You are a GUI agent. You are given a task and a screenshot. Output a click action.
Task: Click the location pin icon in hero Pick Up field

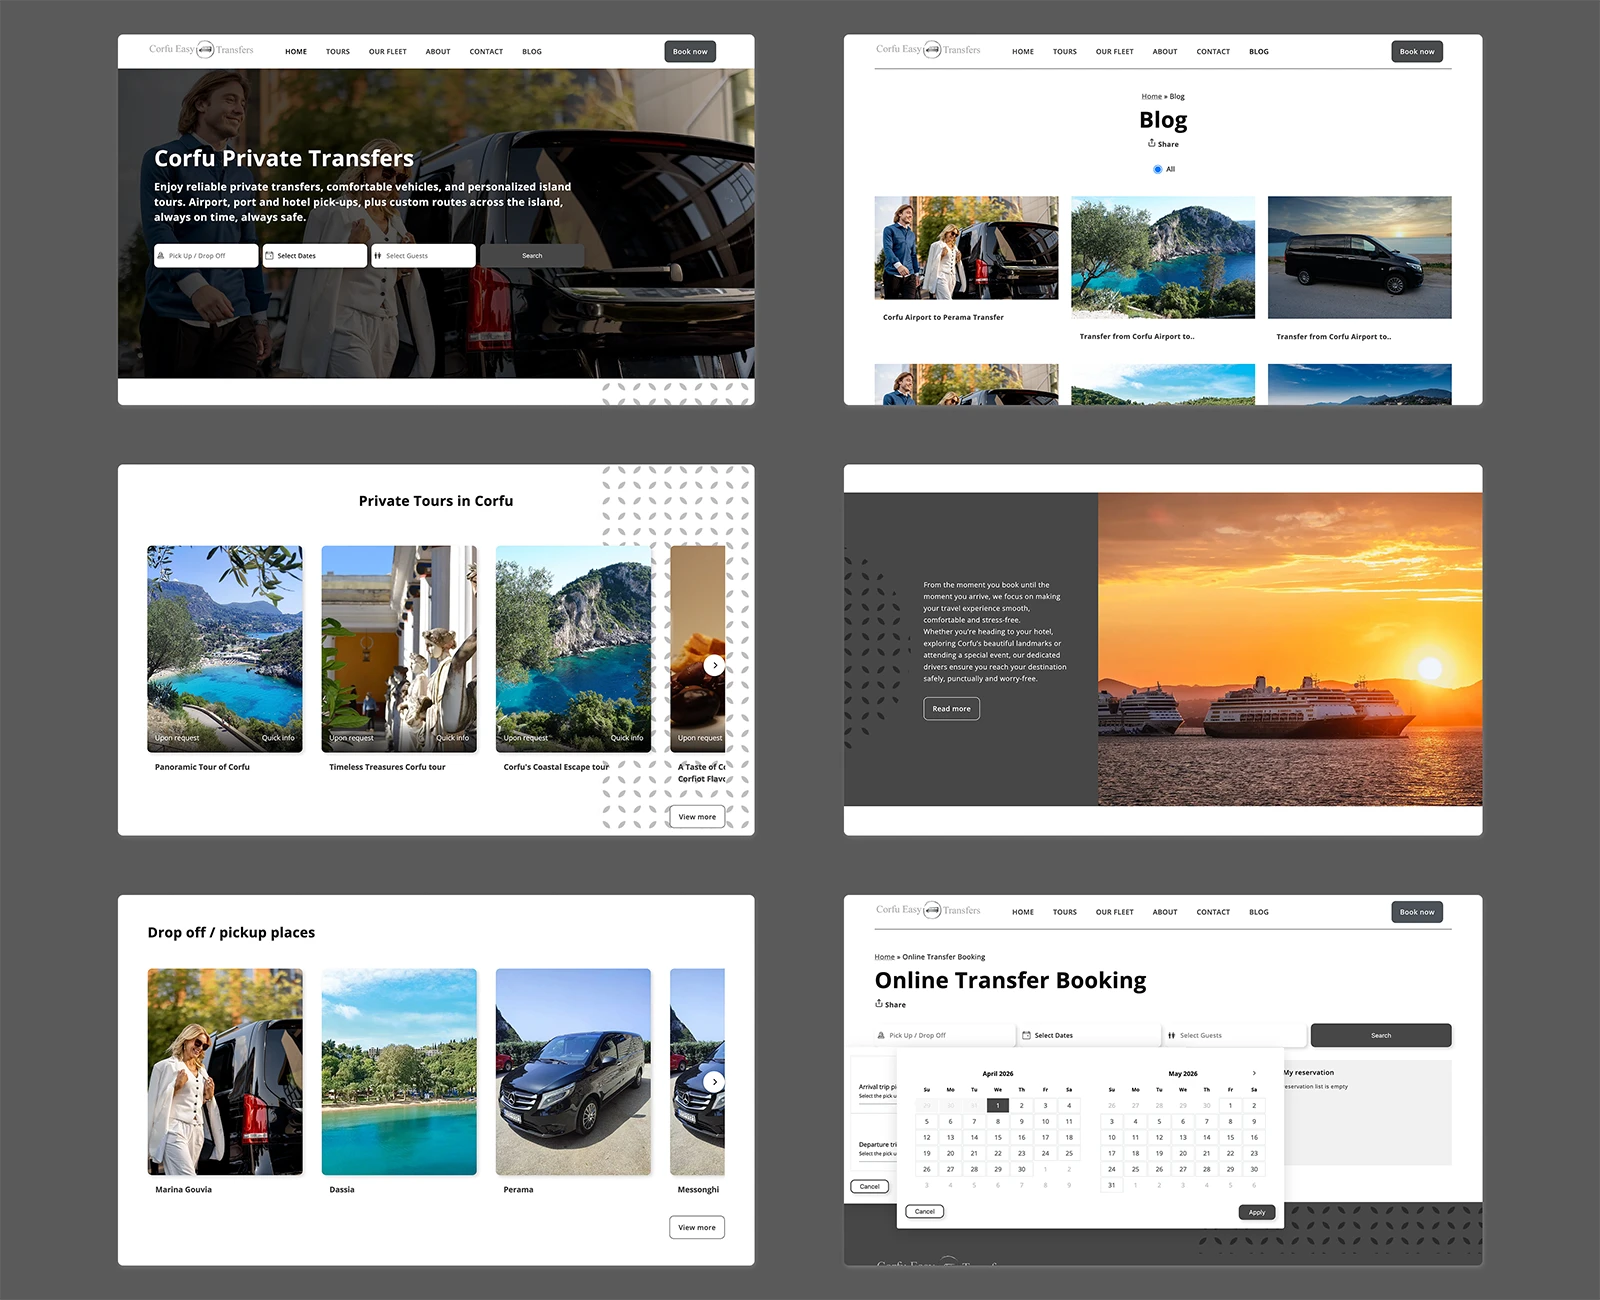coord(161,255)
